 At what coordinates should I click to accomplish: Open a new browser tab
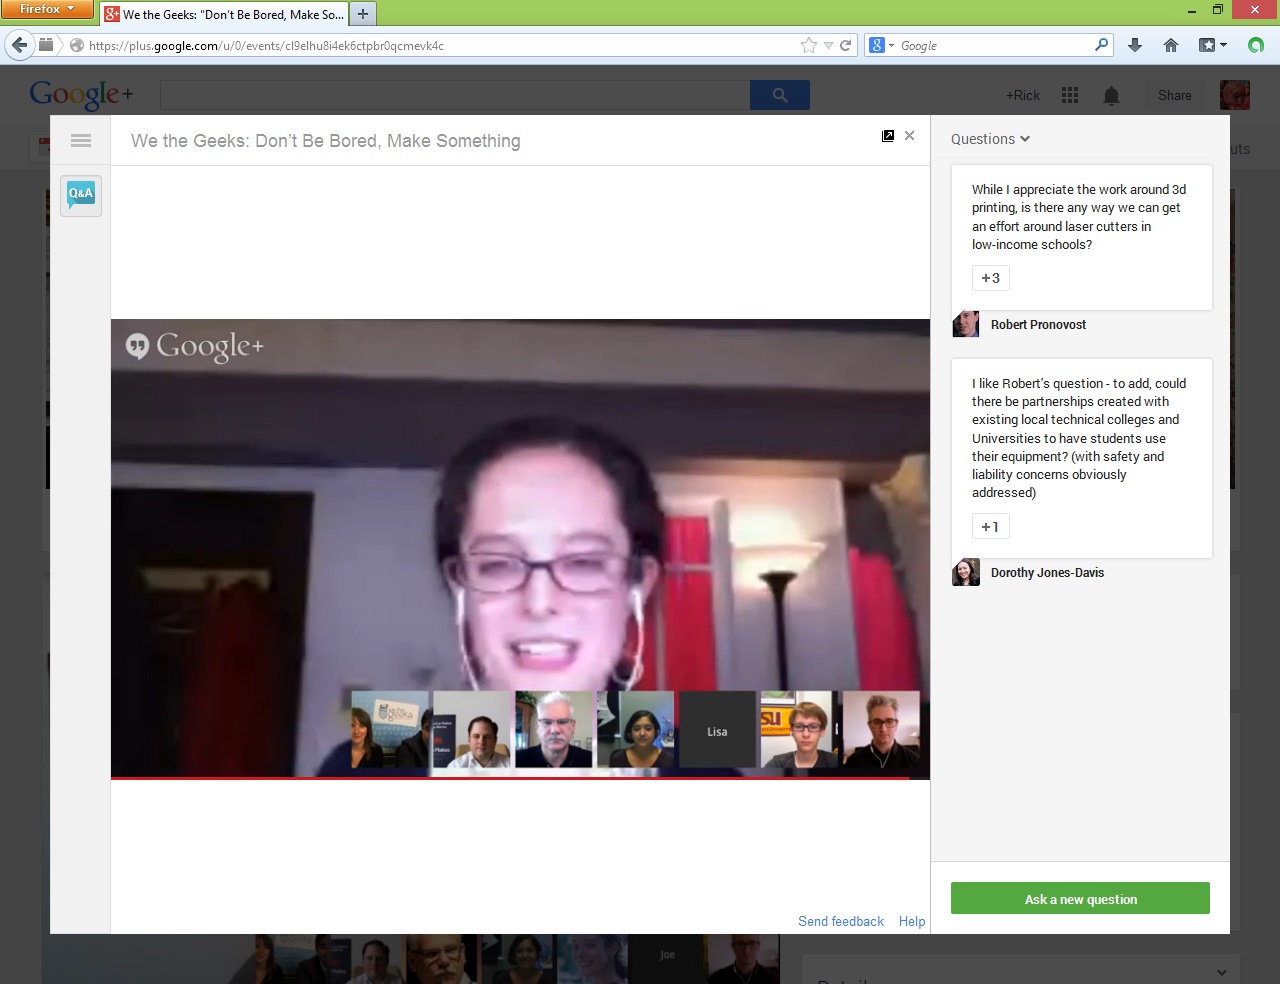(363, 14)
